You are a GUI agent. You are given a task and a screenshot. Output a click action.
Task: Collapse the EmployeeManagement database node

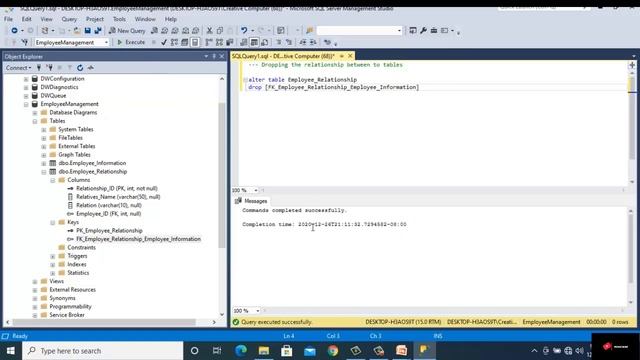click(26, 104)
